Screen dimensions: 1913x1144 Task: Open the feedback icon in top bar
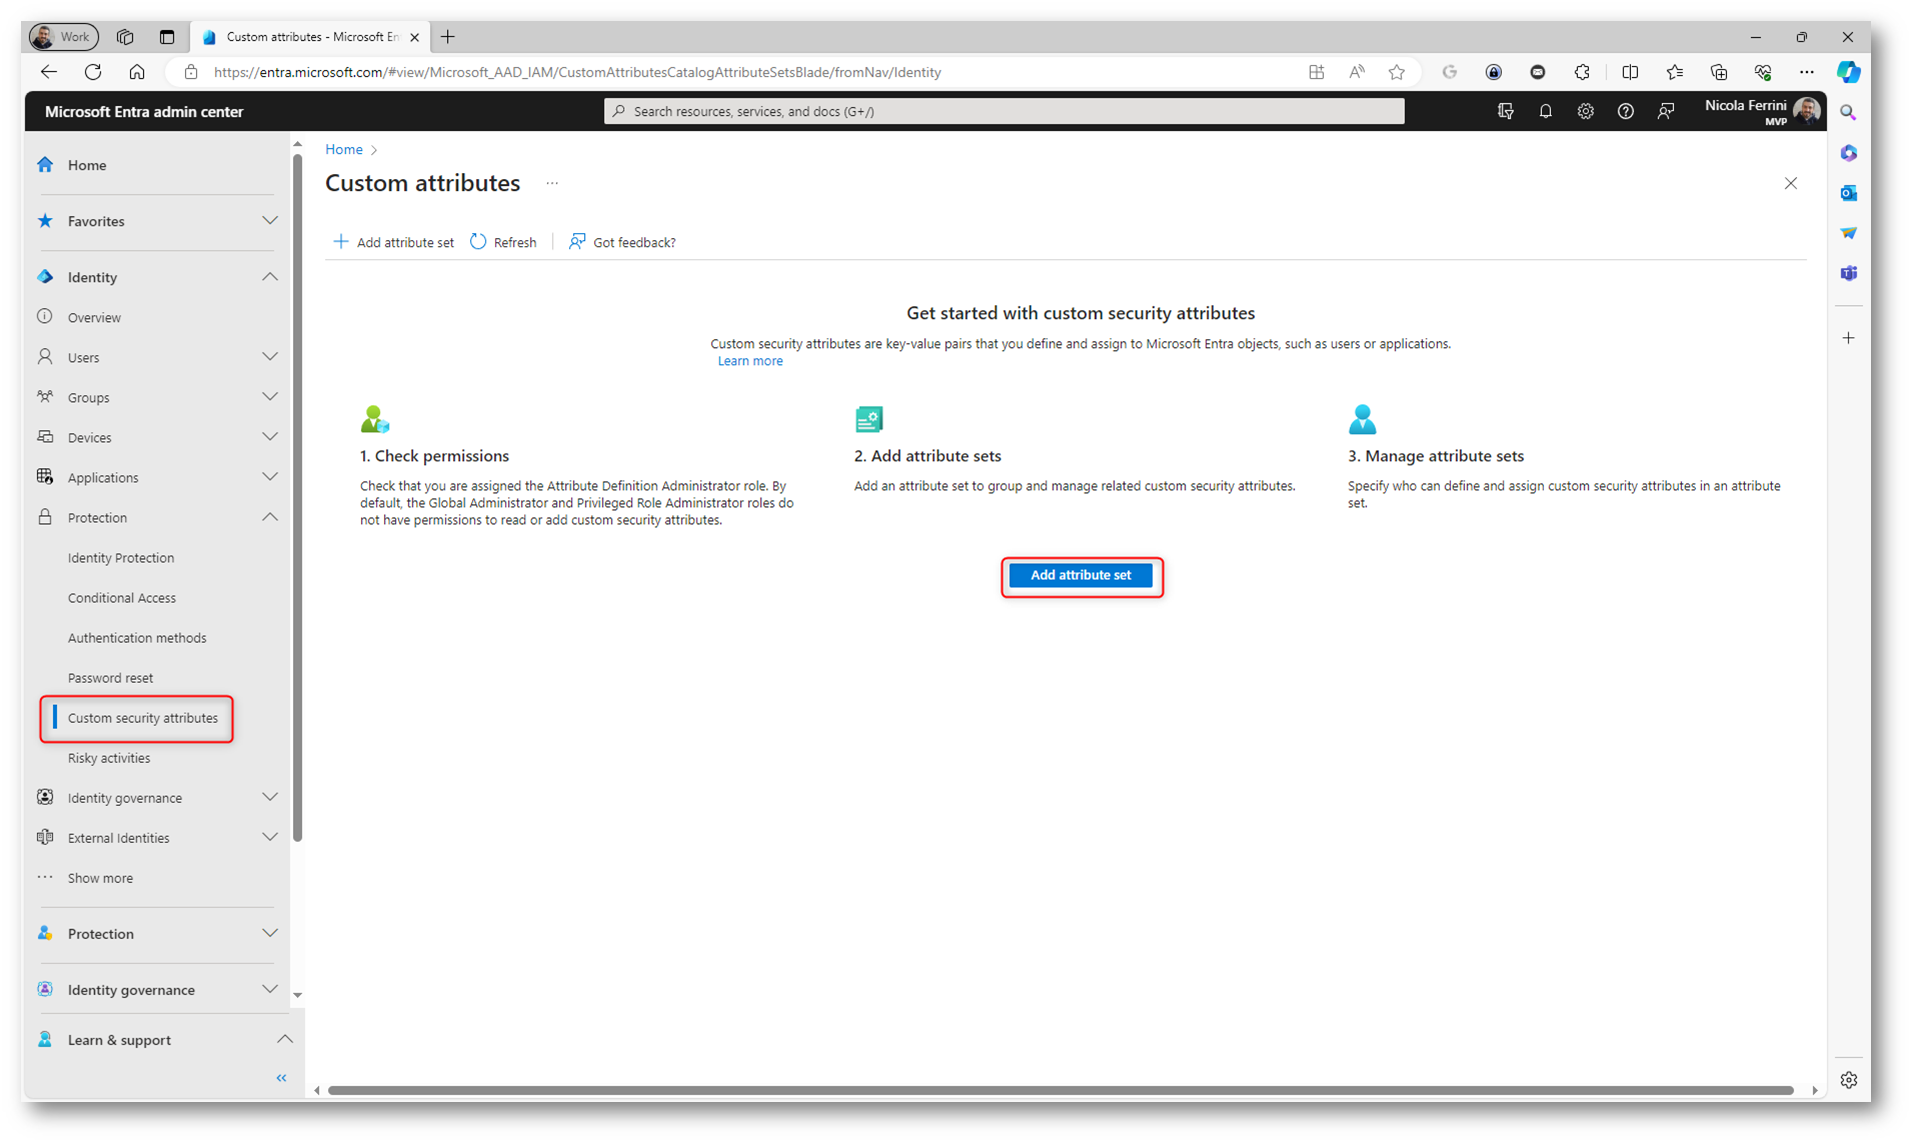1665,111
